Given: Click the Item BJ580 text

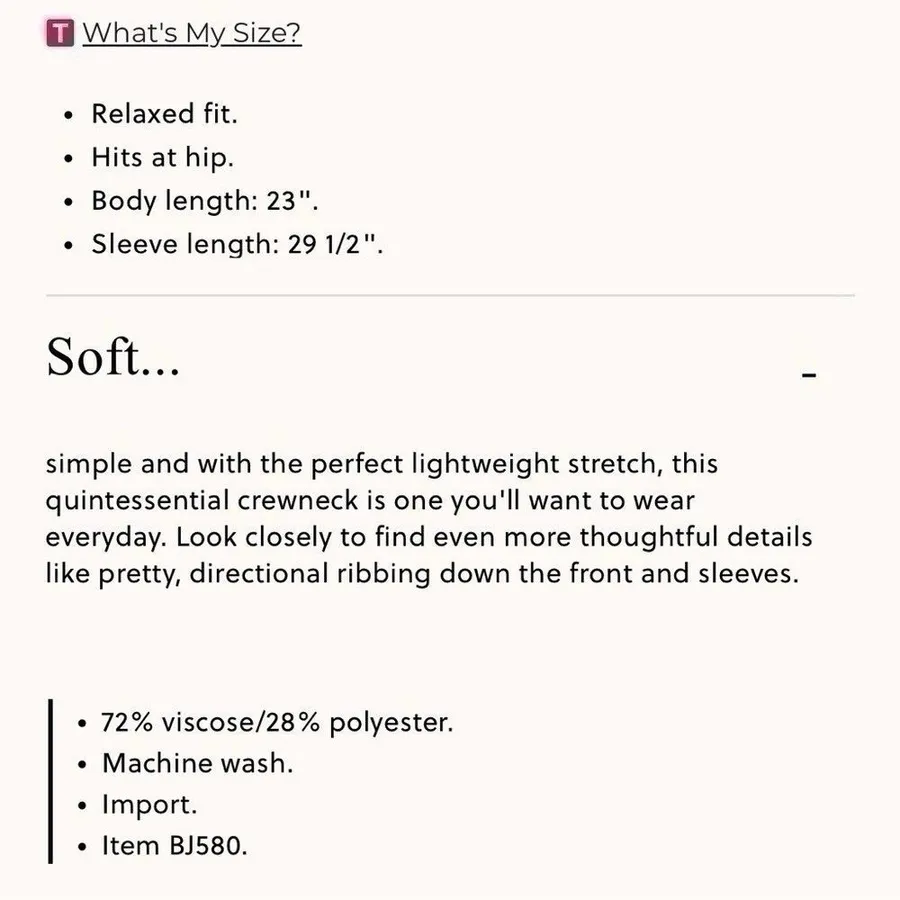Looking at the screenshot, I should click(174, 845).
